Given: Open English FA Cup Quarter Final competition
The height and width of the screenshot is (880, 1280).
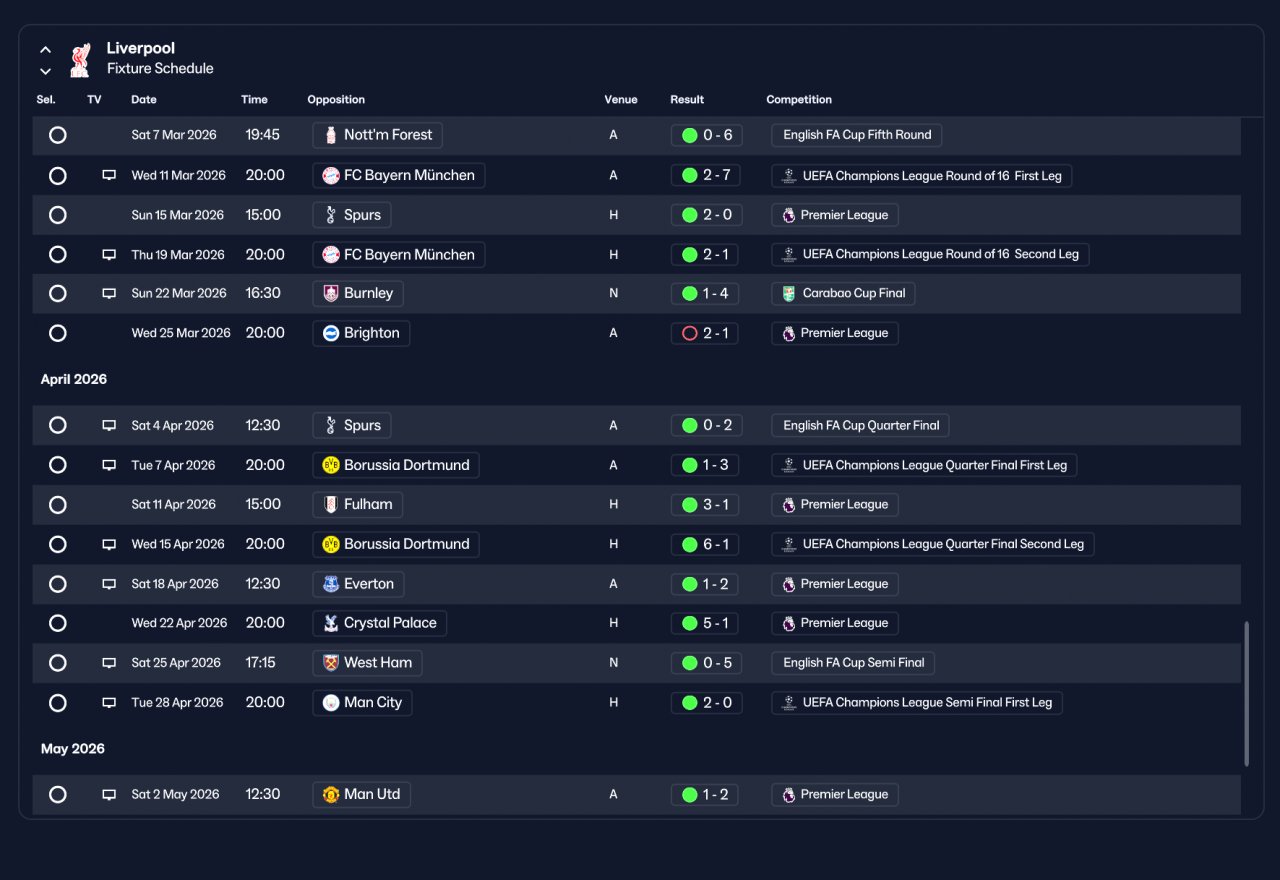Looking at the screenshot, I should click(861, 426).
